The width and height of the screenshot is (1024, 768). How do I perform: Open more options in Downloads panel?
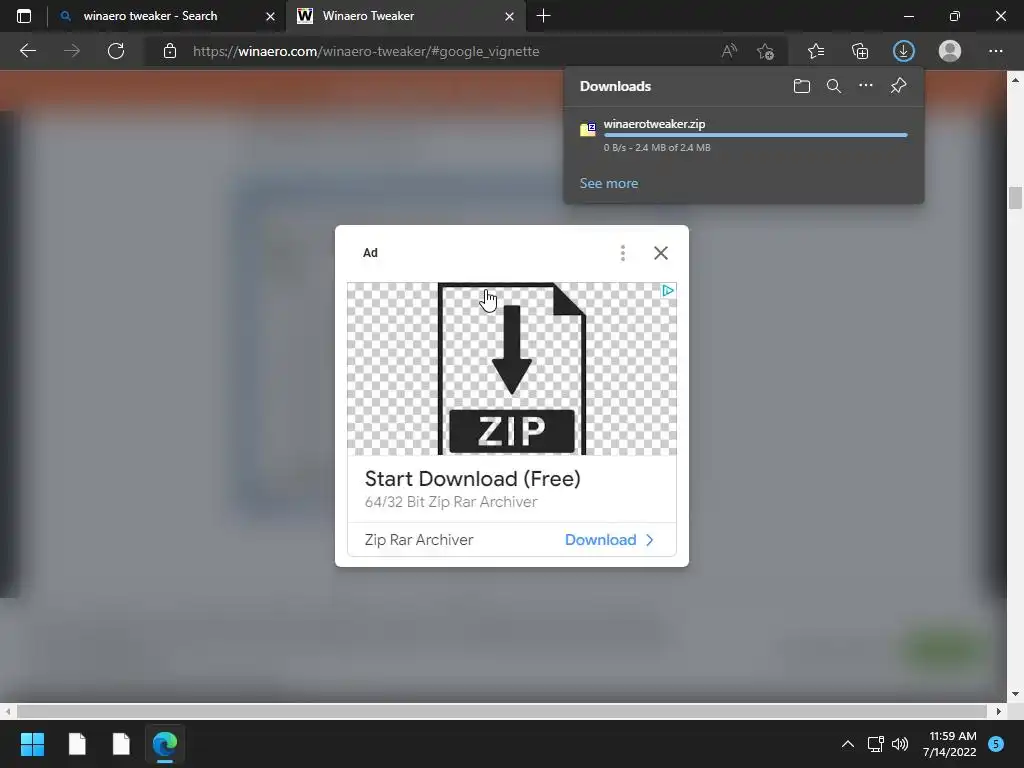(866, 86)
